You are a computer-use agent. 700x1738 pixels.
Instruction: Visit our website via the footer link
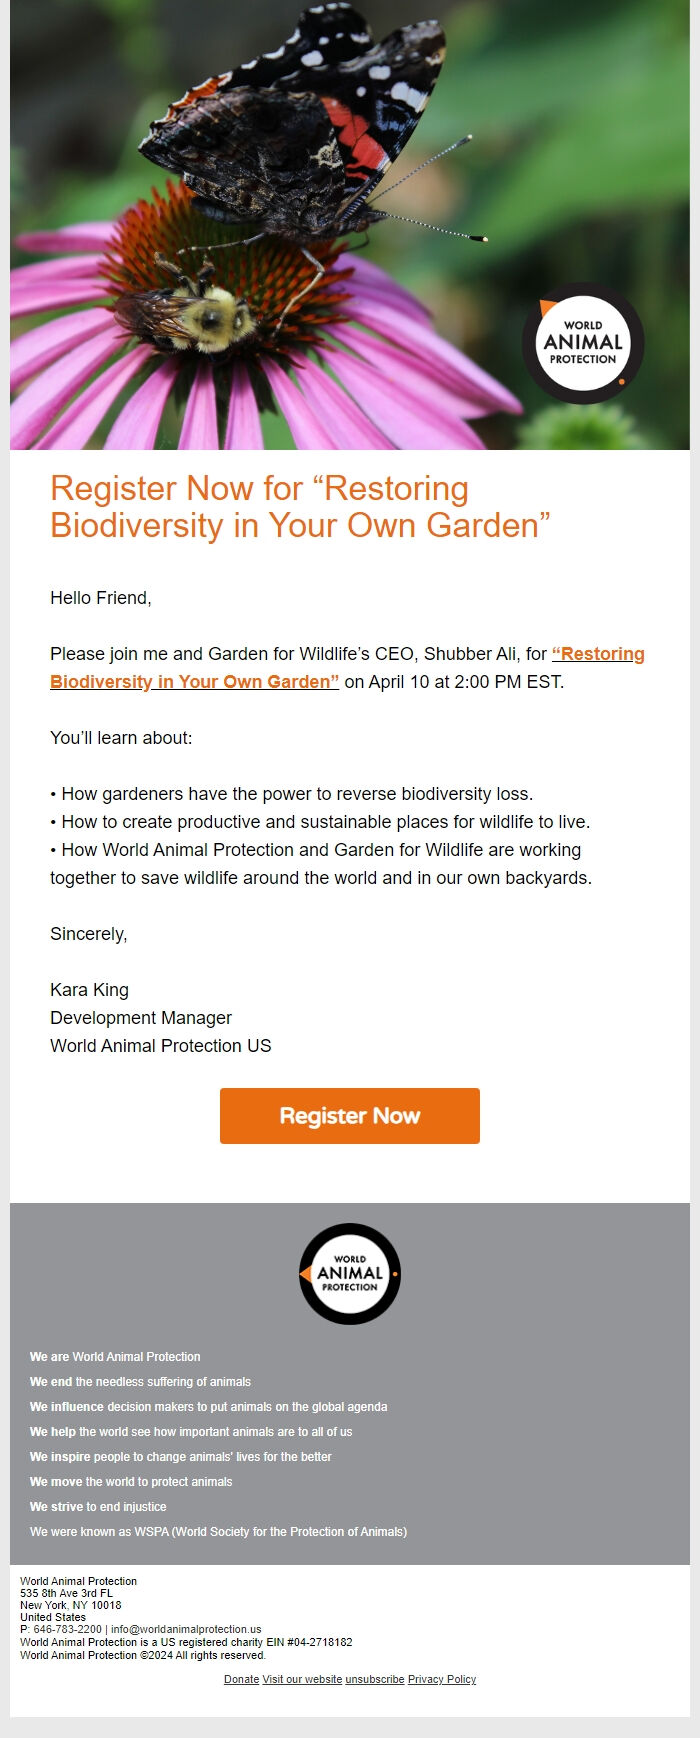coord(301,1678)
